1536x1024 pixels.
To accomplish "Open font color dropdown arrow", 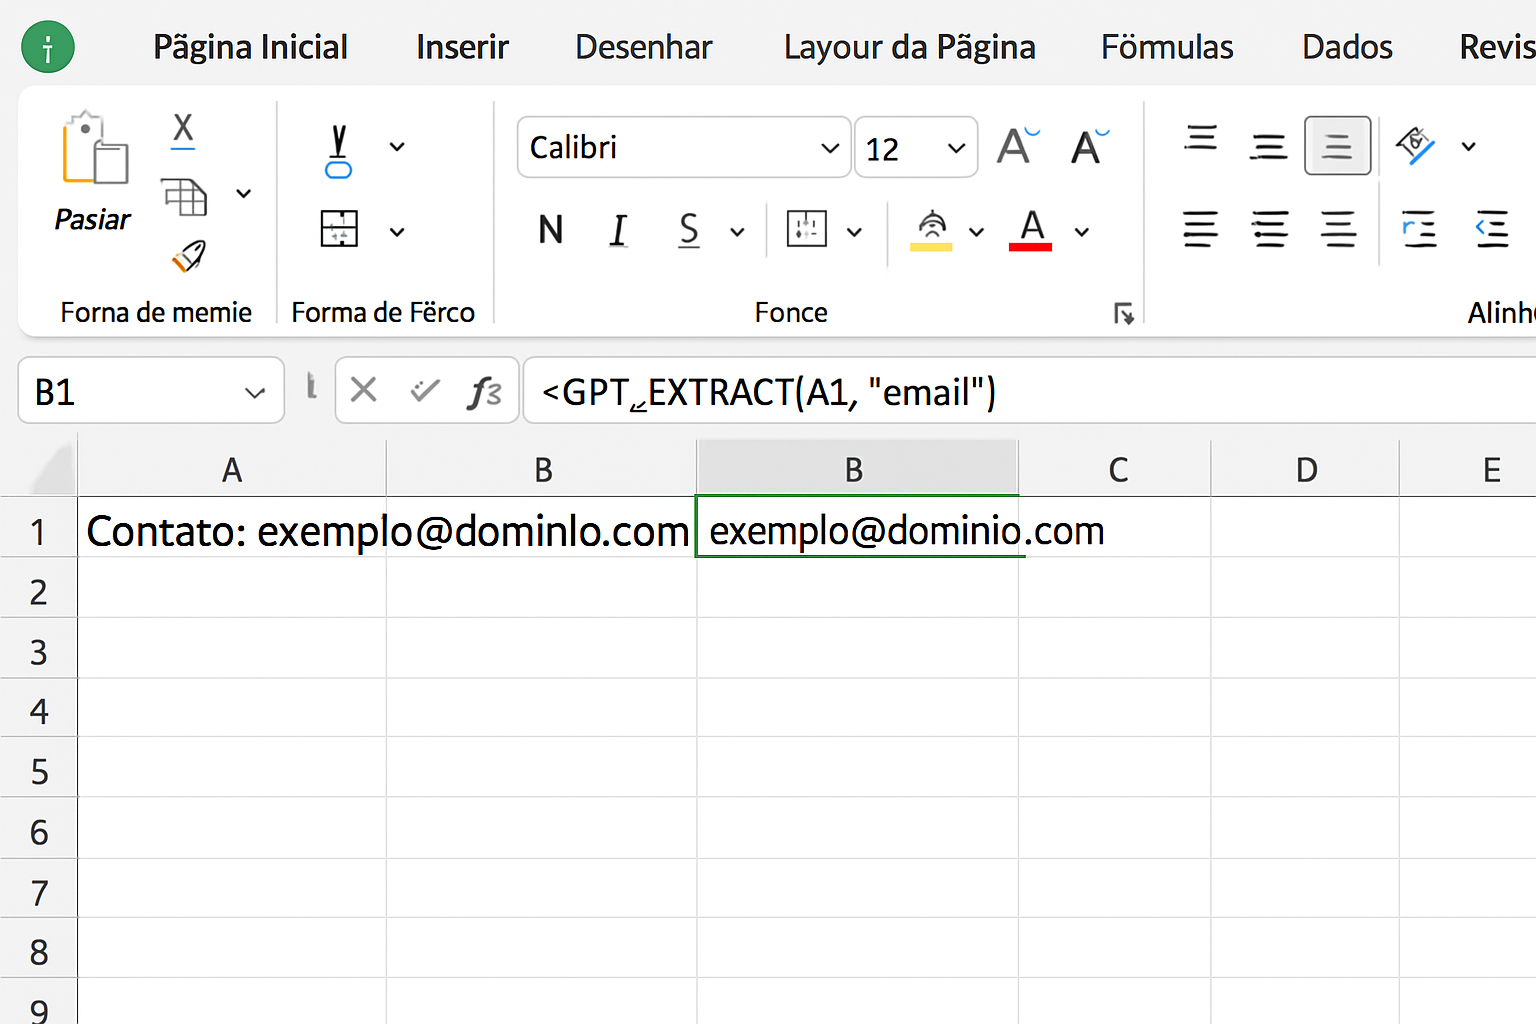I will [1081, 232].
